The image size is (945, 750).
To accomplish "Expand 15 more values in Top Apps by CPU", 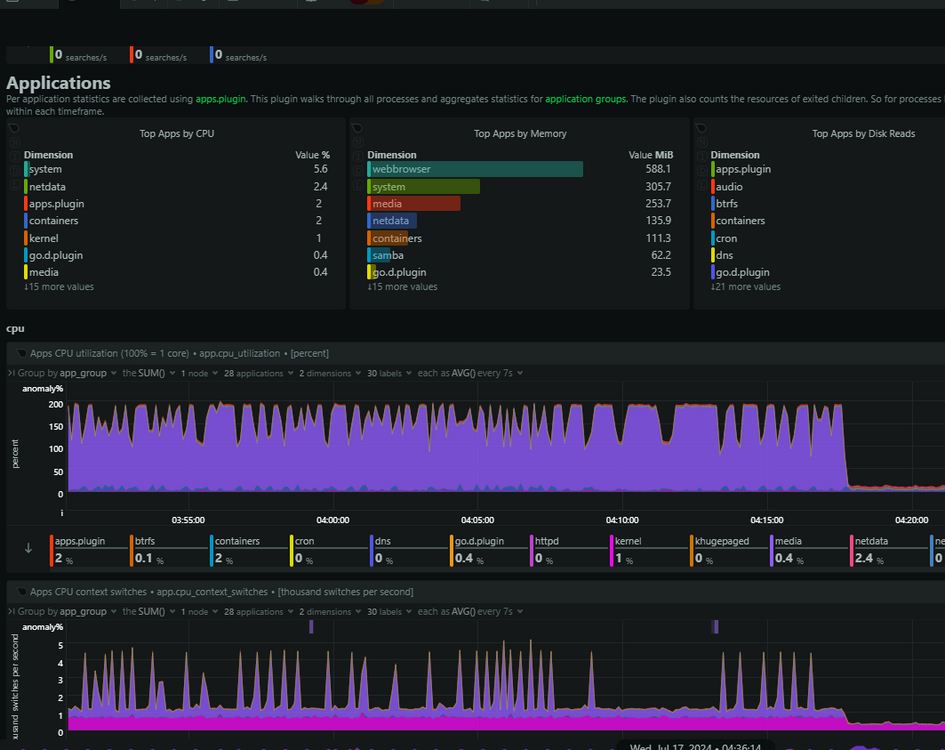I will point(59,287).
